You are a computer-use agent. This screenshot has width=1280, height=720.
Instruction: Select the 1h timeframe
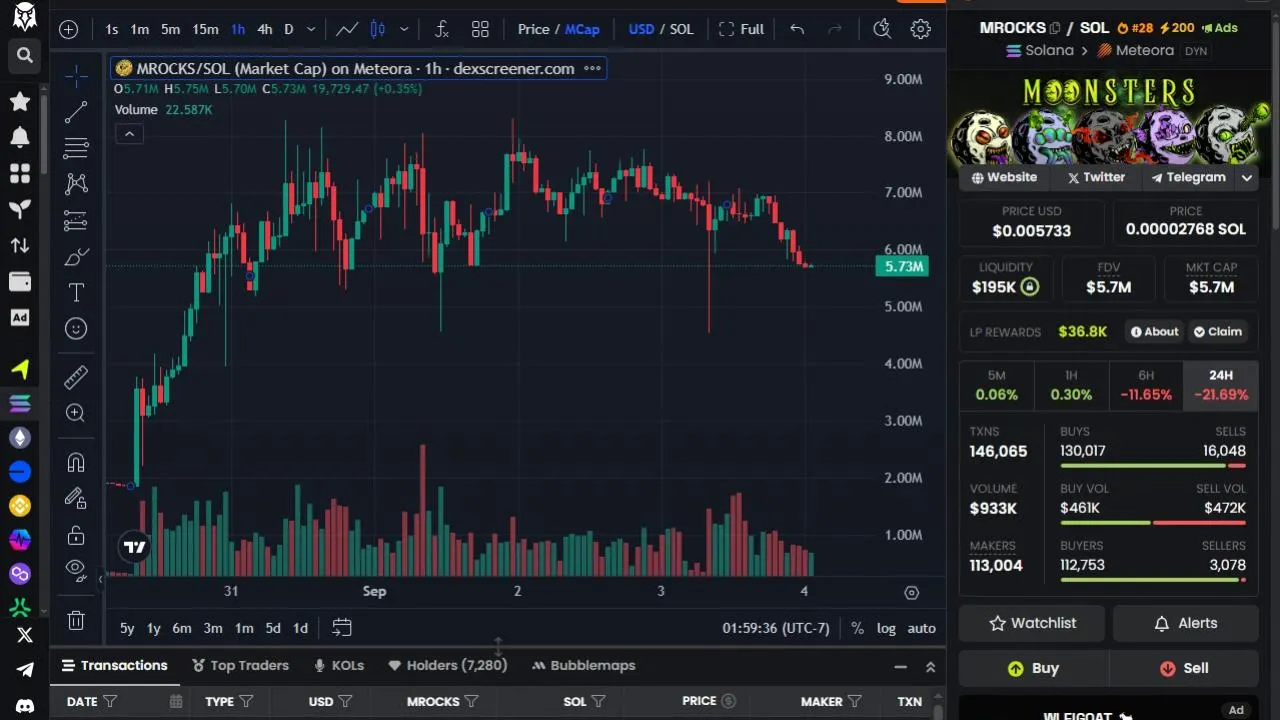(238, 29)
